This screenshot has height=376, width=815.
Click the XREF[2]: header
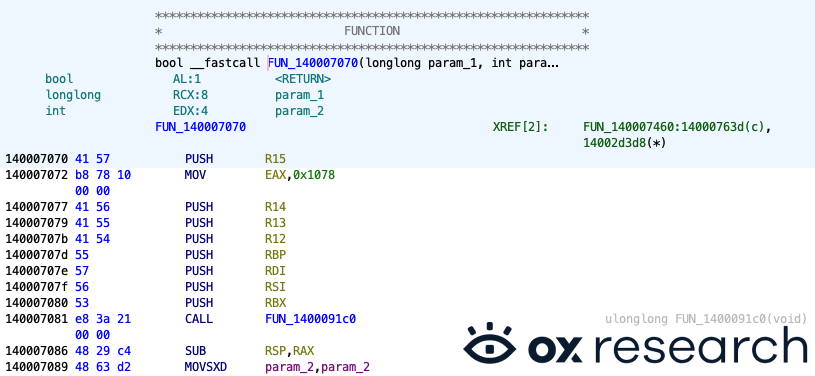(x=520, y=127)
